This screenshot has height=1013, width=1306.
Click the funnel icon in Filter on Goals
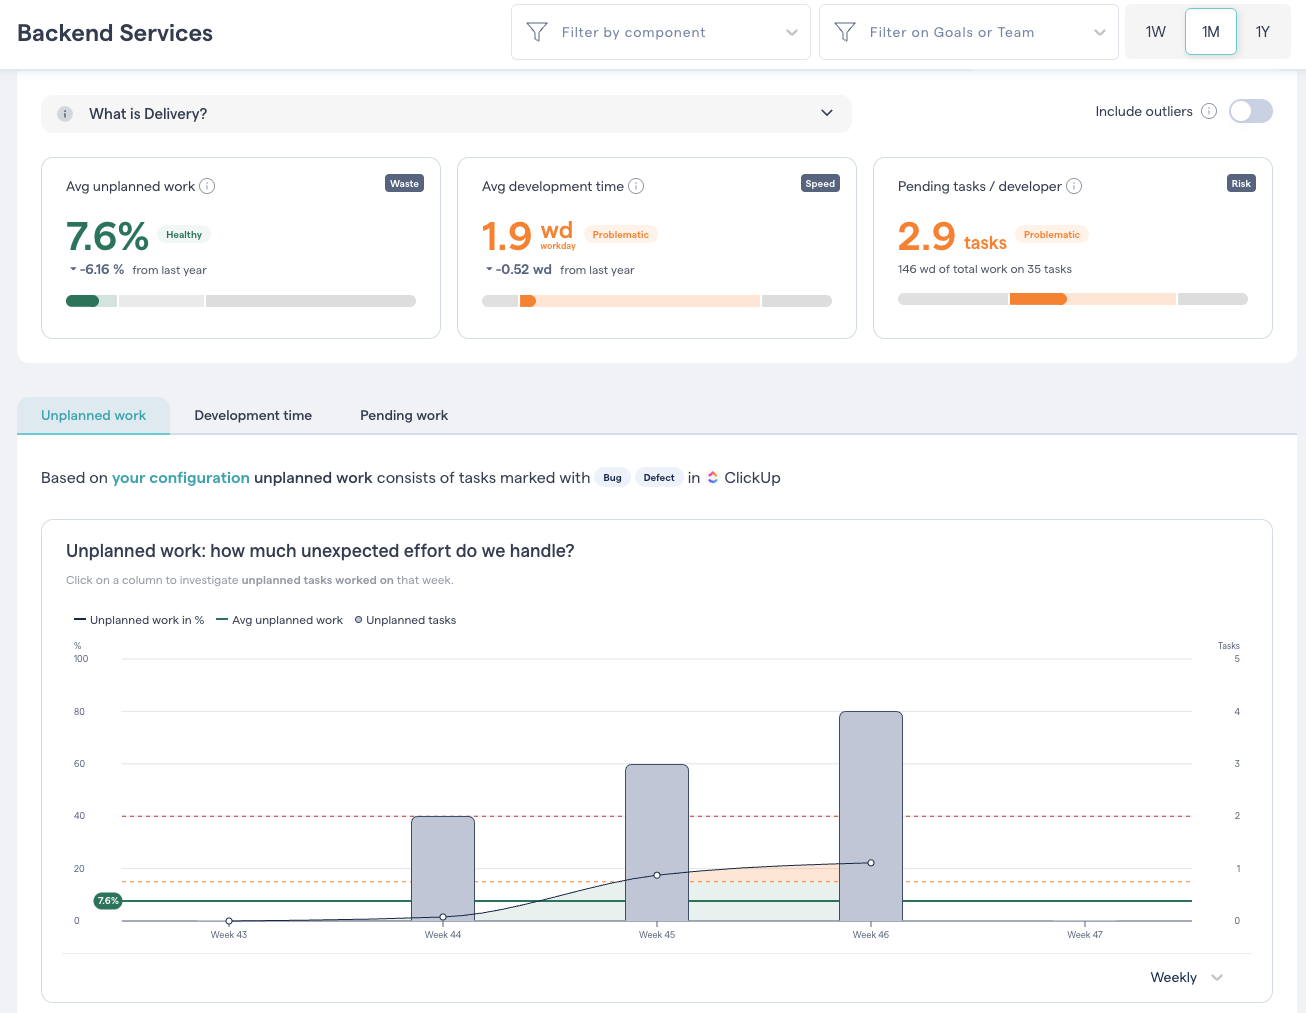(x=846, y=31)
